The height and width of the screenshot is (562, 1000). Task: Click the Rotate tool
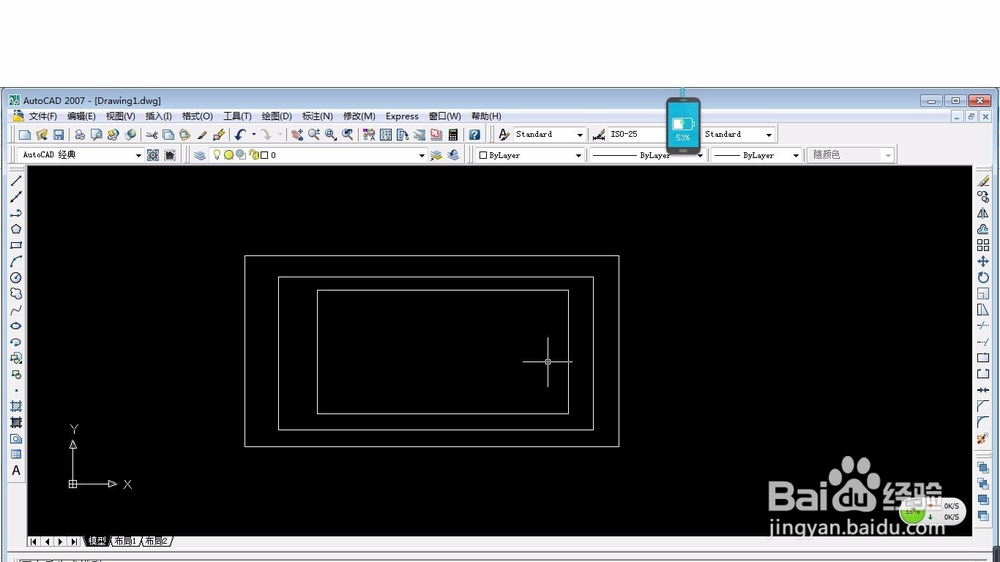(x=983, y=277)
